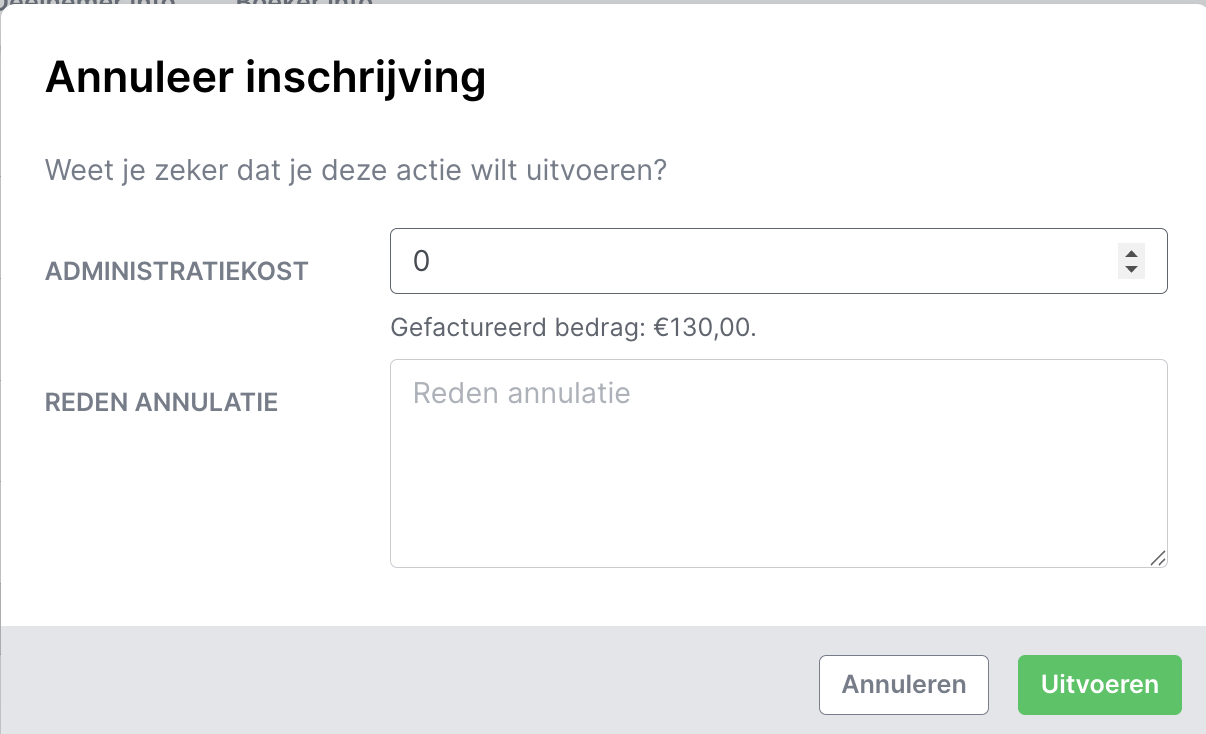Click the 'Gefactureerd bedrag: €130,00.' hint text
1206x734 pixels.
click(x=573, y=327)
